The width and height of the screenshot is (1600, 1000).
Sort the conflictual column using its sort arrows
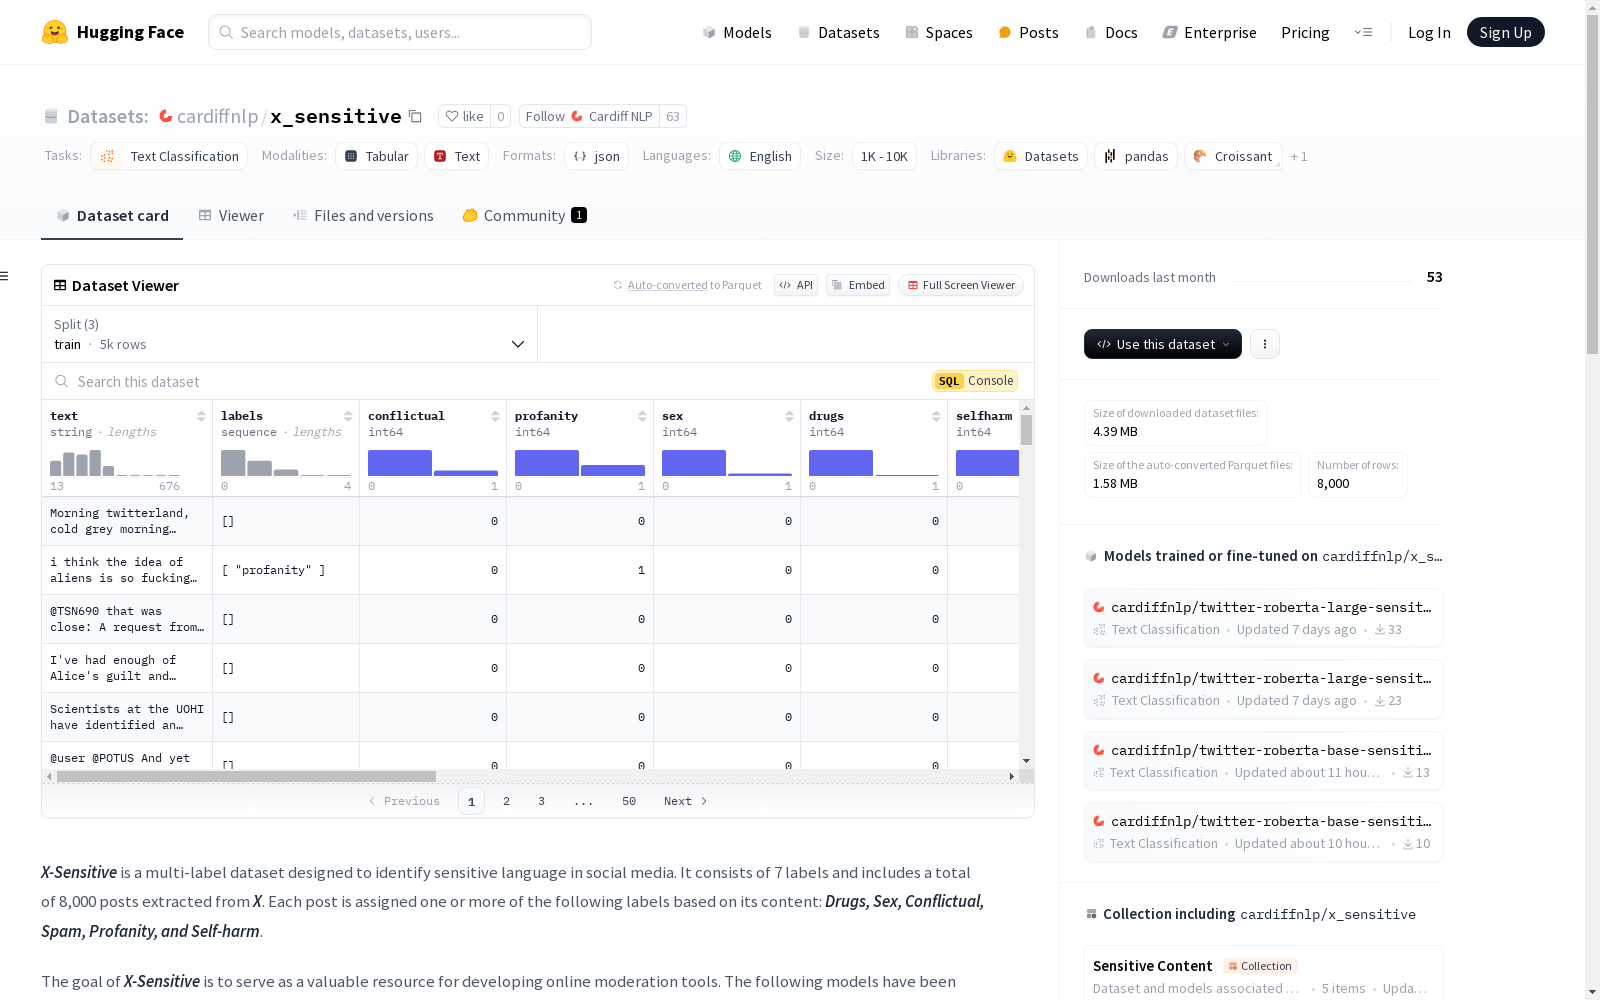(x=495, y=416)
